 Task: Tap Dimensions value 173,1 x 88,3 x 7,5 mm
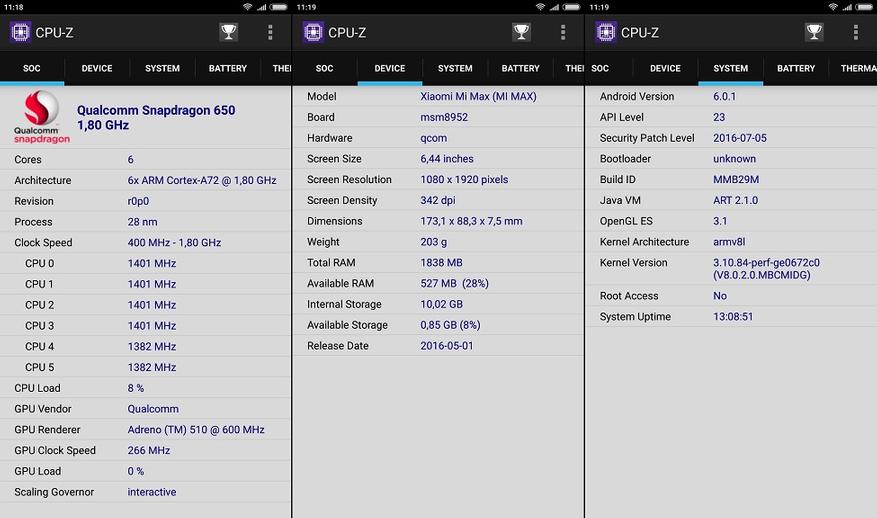[x=471, y=221]
